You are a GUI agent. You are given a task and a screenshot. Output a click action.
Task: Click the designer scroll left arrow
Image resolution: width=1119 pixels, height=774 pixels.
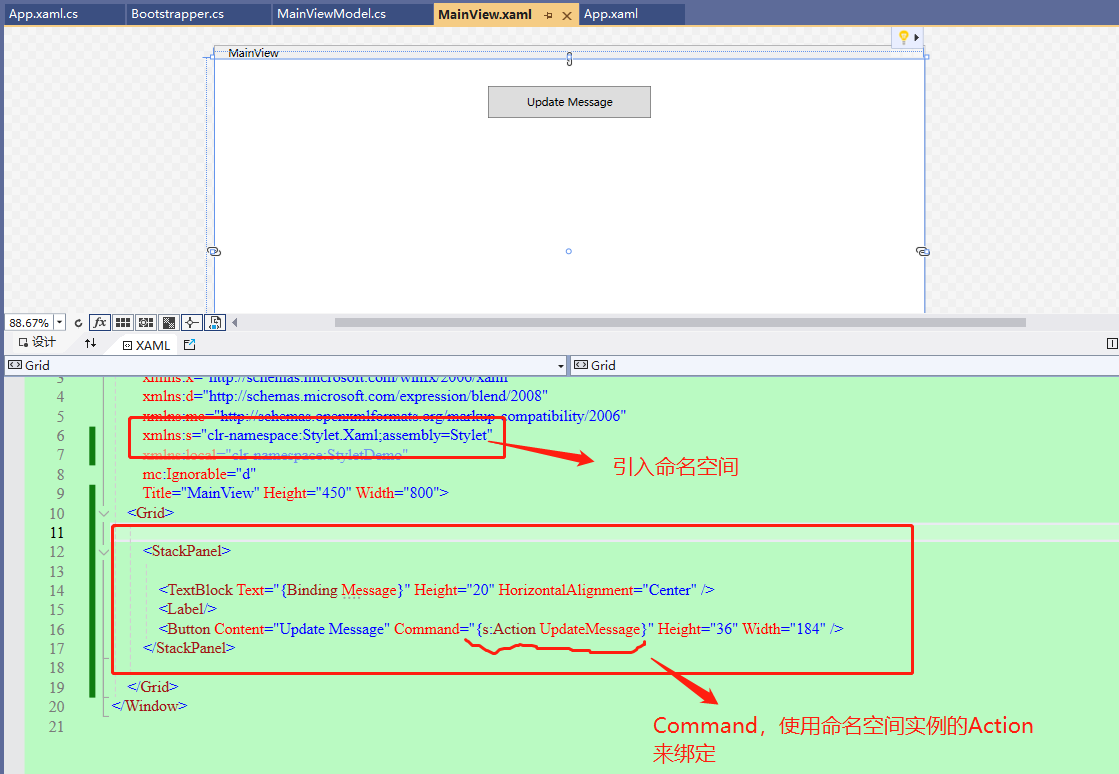point(235,322)
